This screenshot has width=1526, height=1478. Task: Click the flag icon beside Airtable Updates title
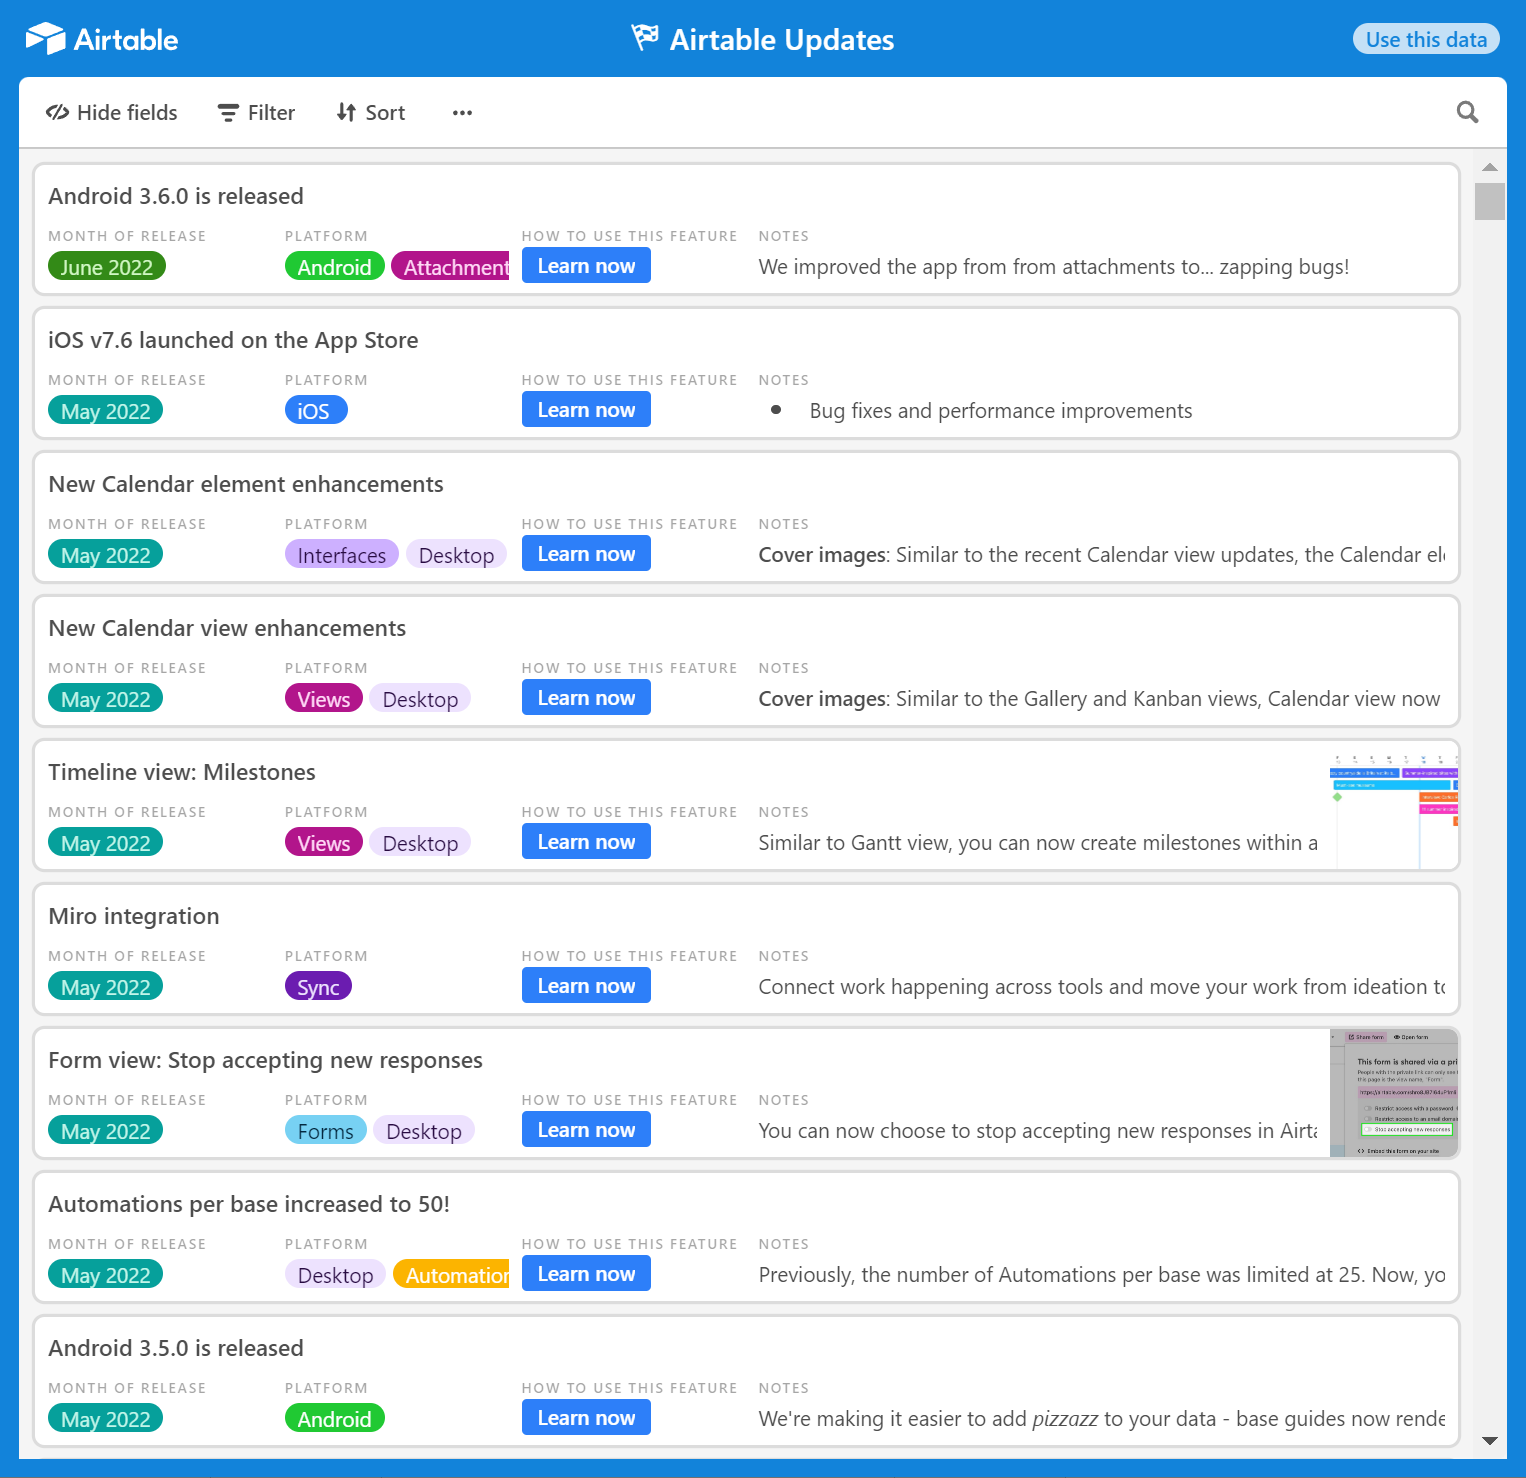645,38
